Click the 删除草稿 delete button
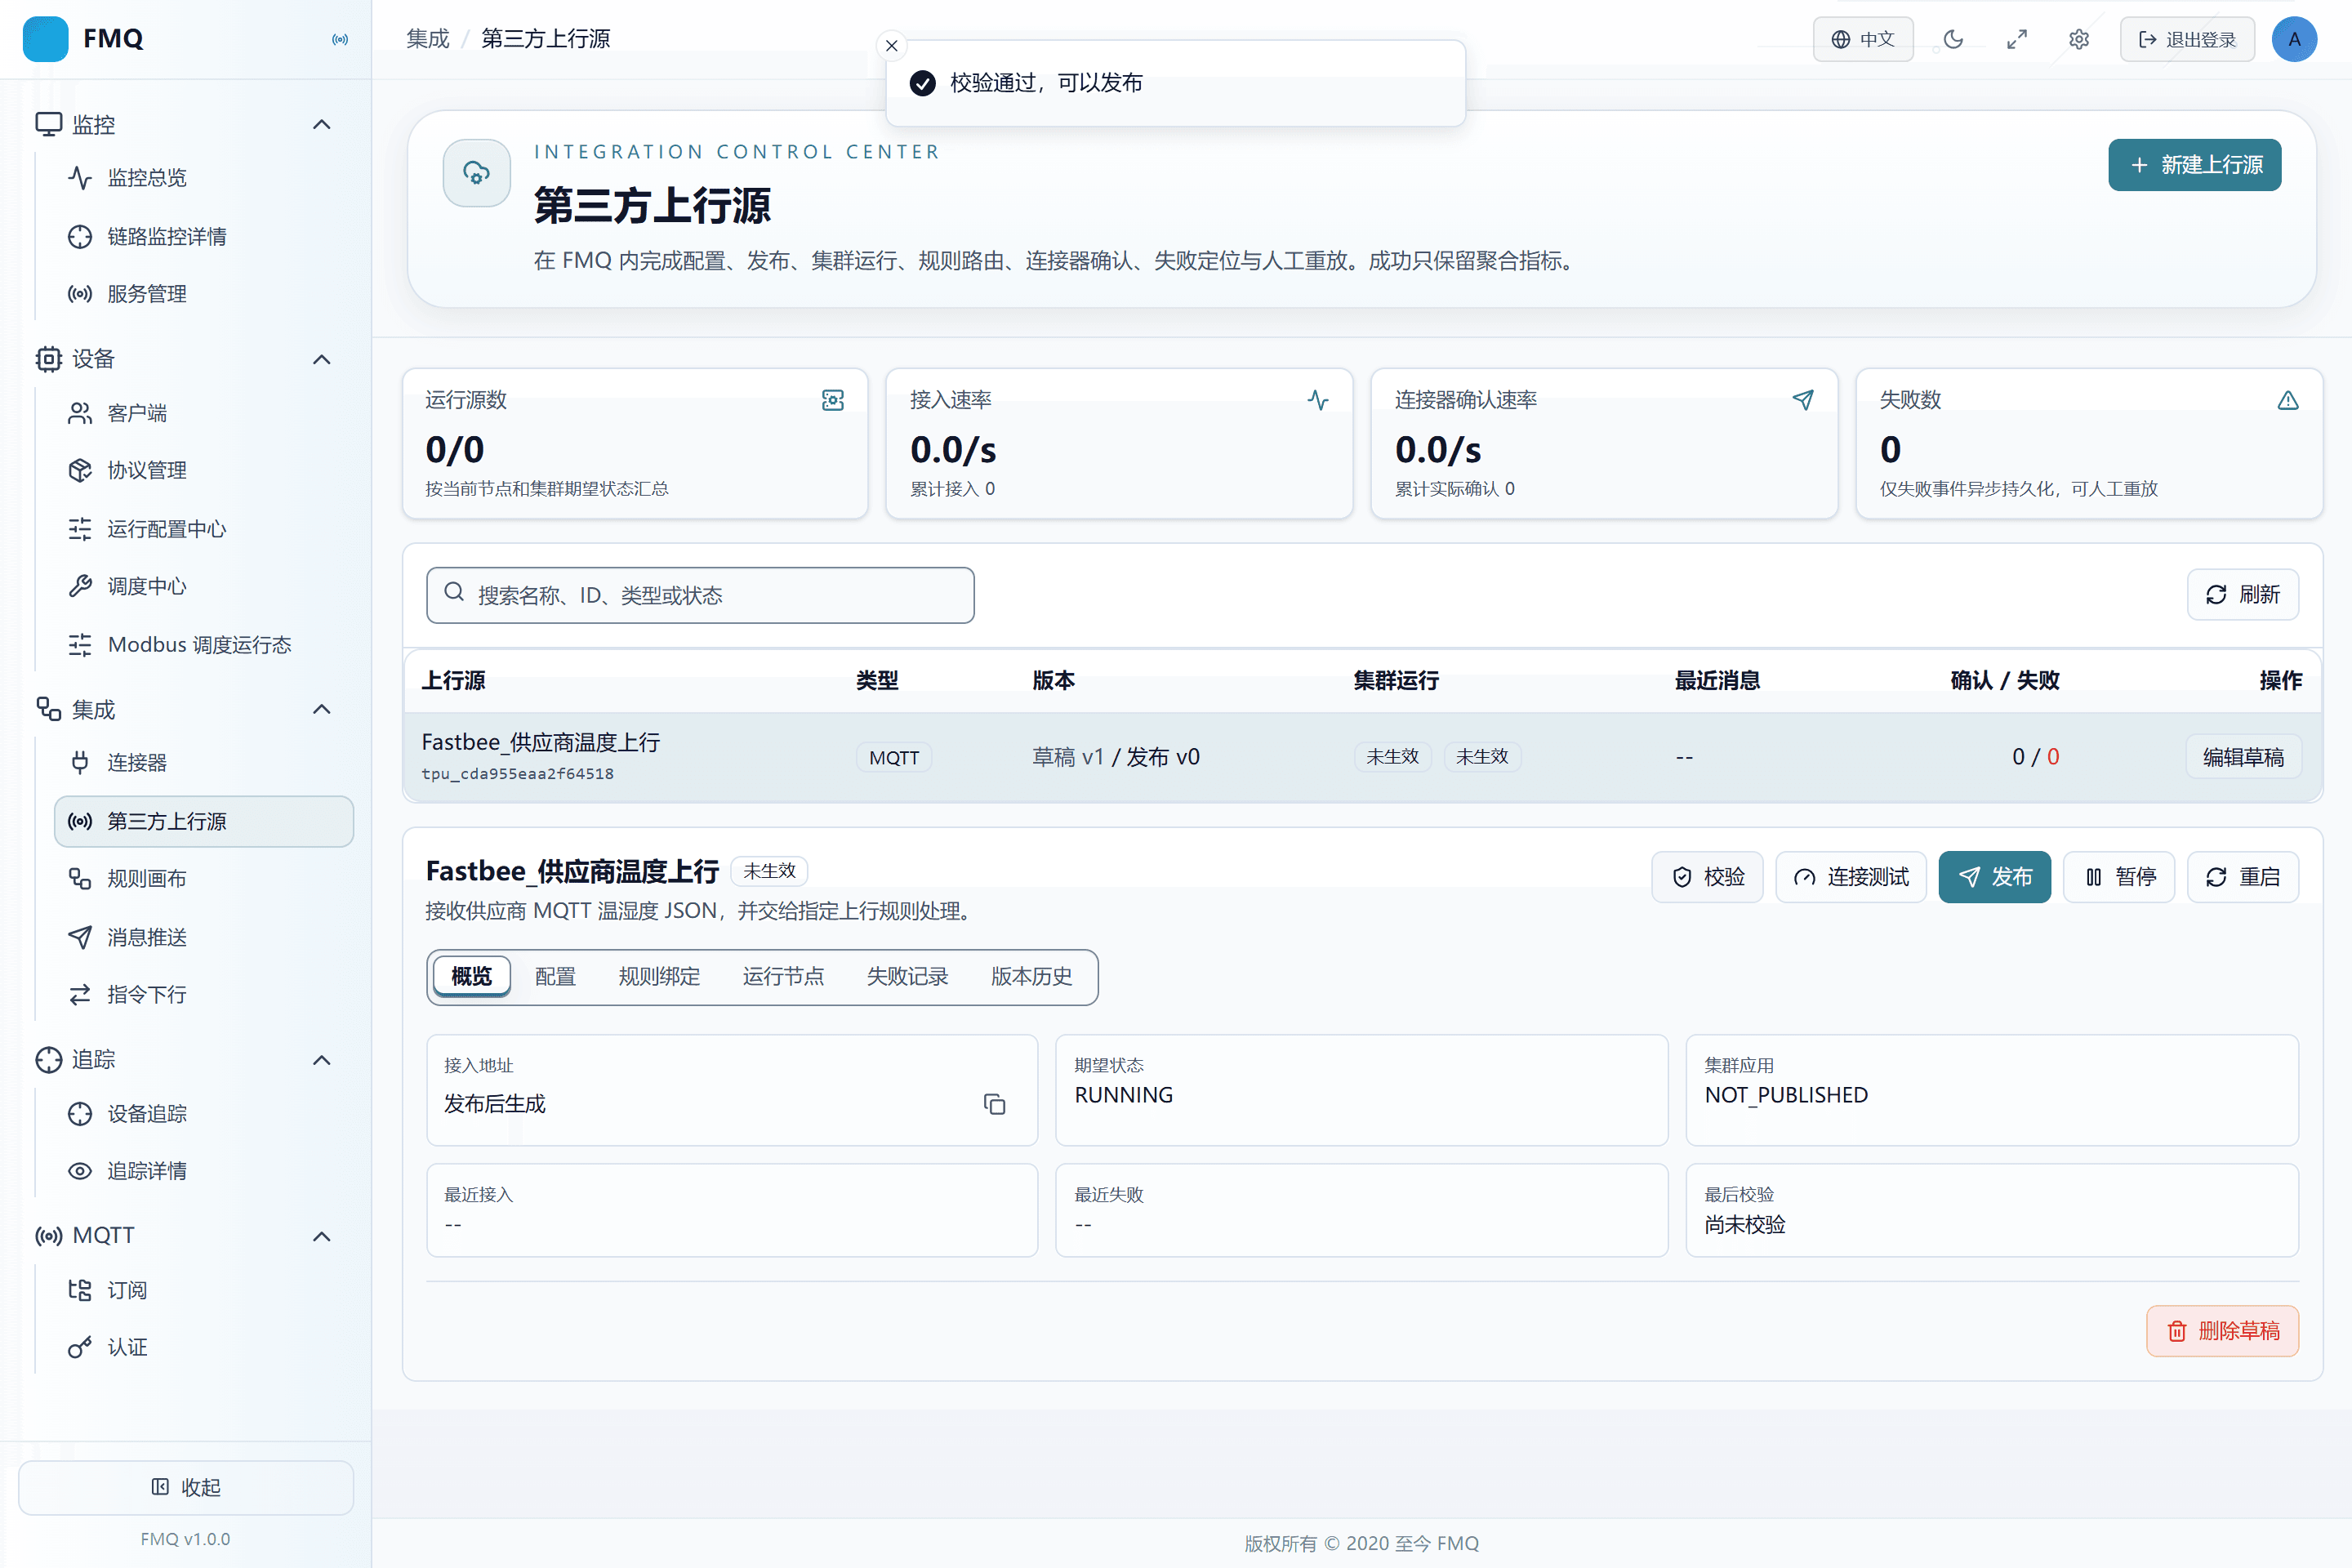 2222,1331
